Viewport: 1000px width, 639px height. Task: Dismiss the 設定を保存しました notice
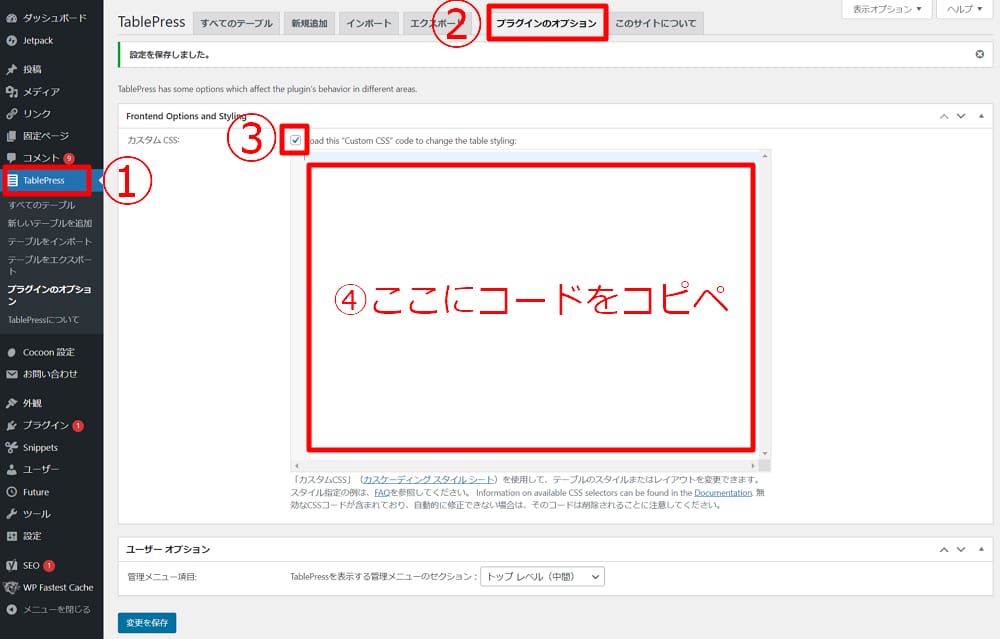click(980, 54)
